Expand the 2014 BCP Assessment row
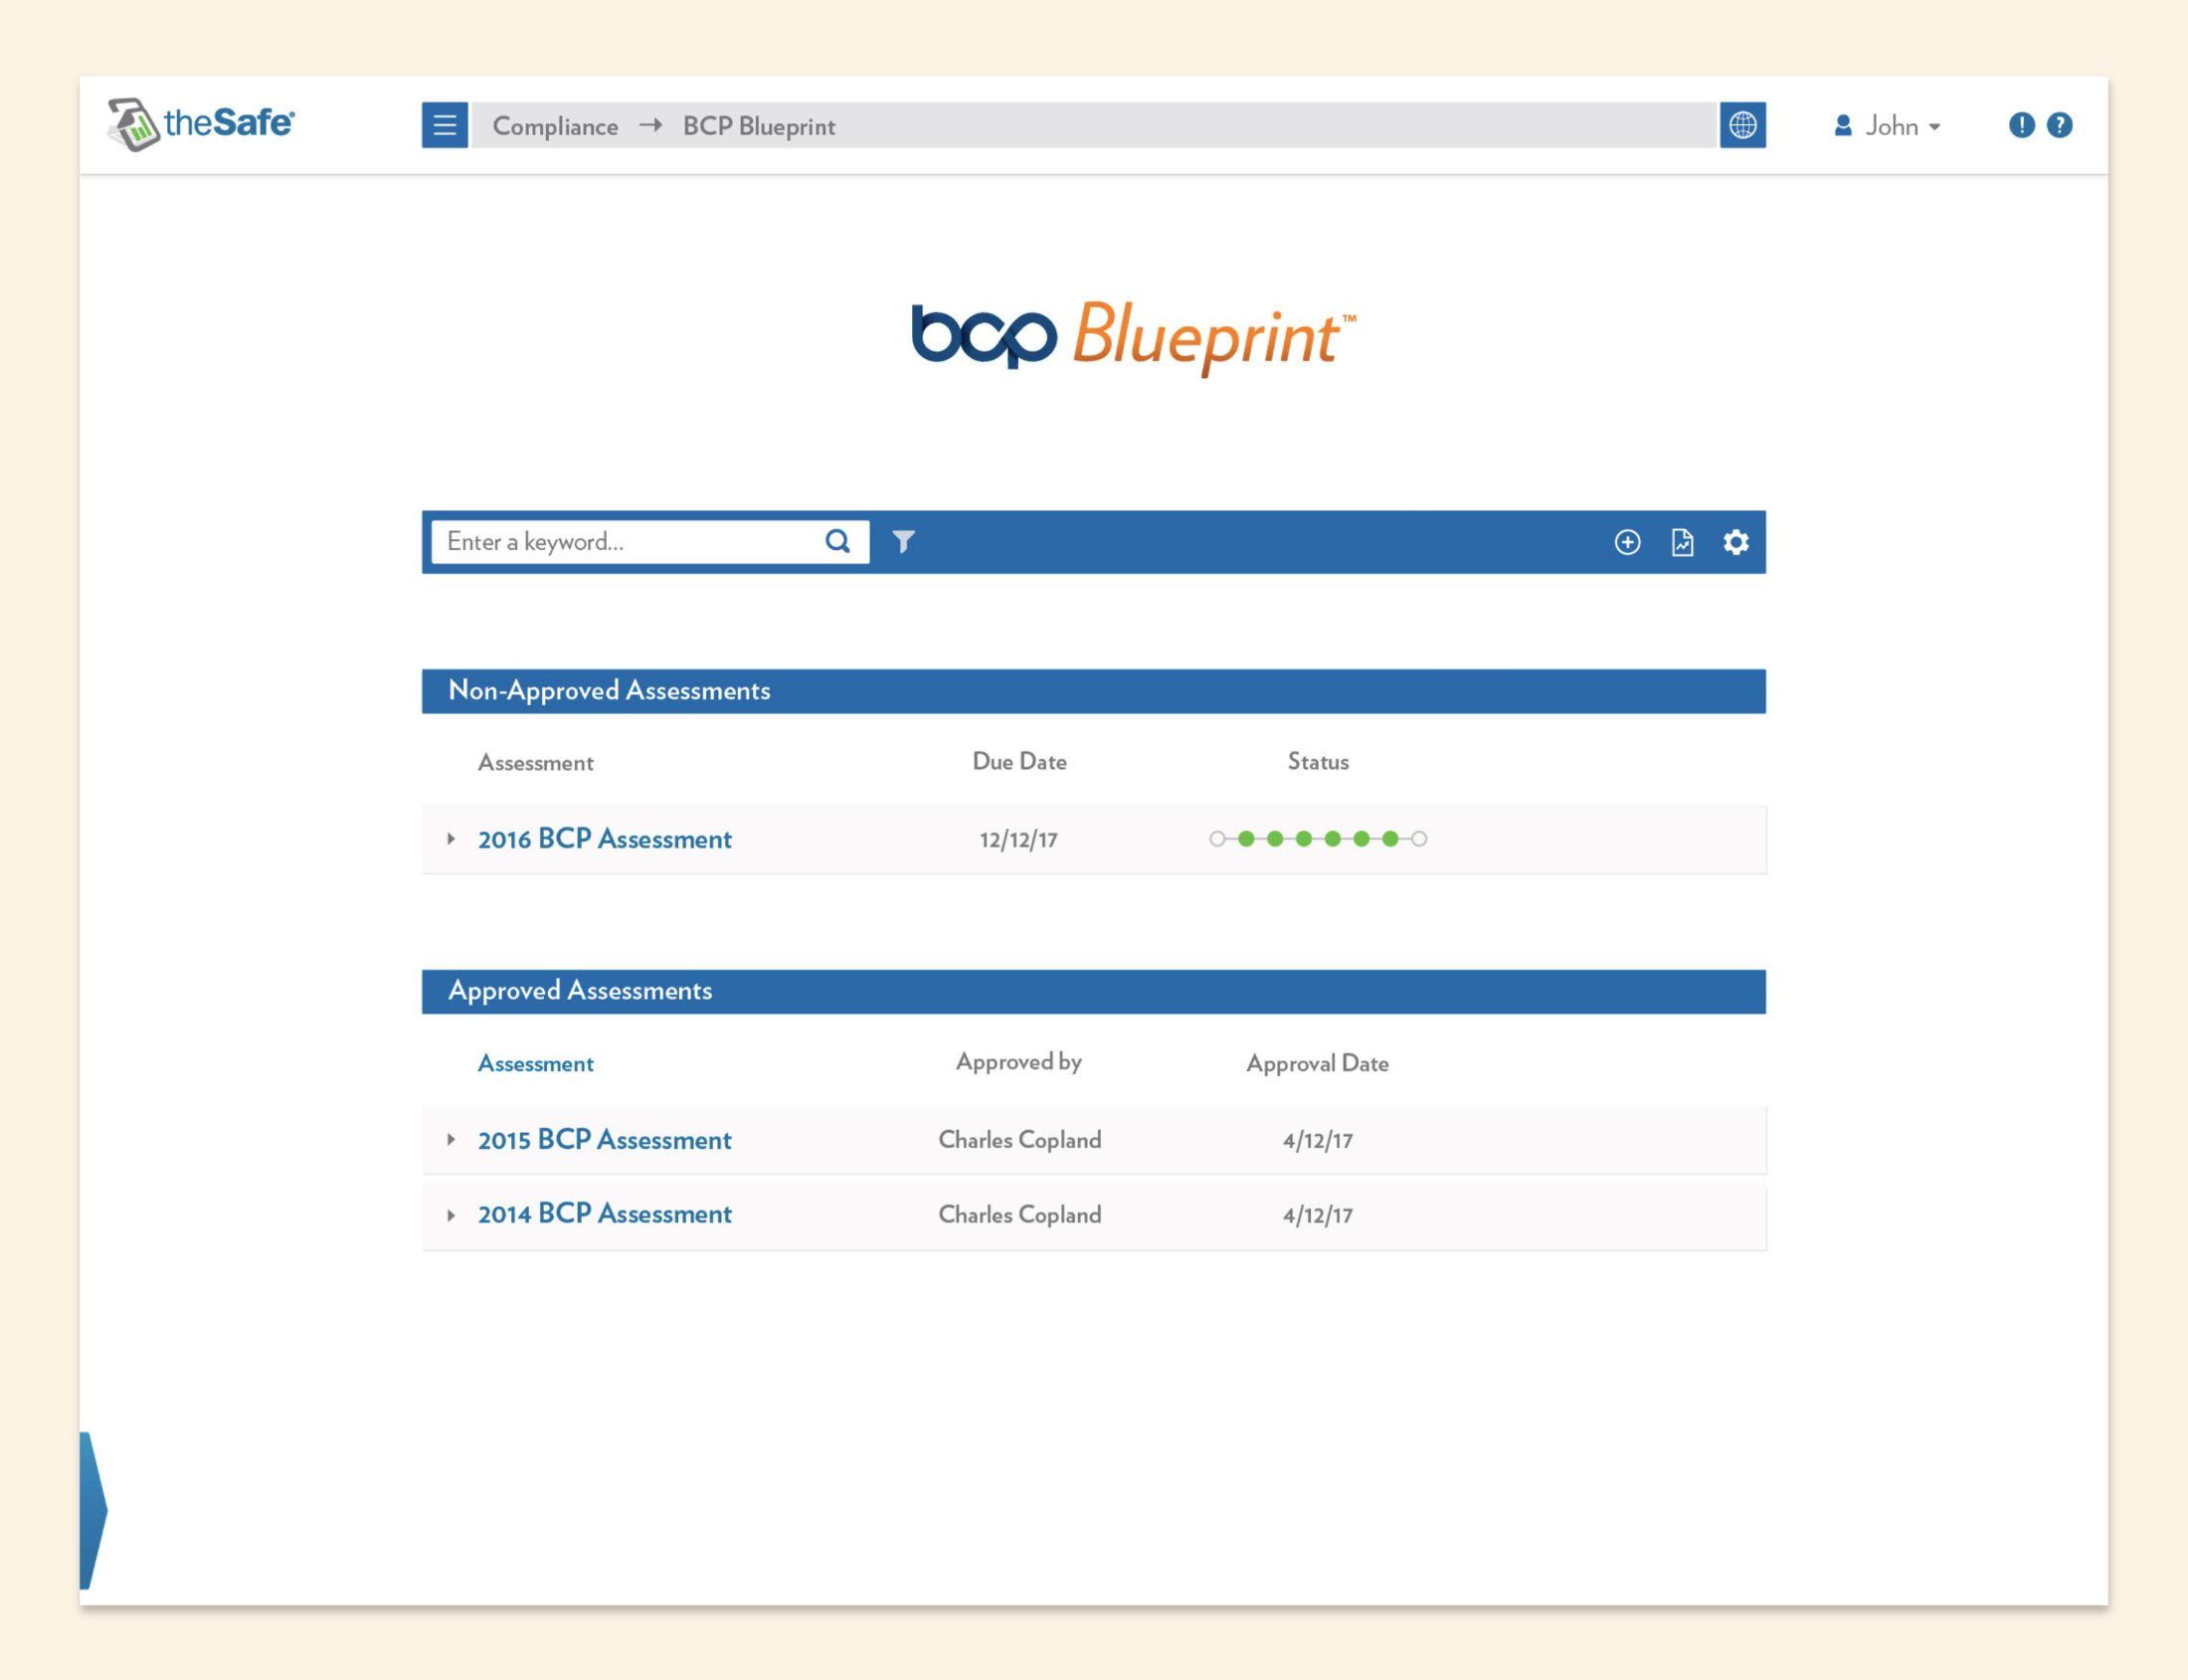 click(451, 1214)
